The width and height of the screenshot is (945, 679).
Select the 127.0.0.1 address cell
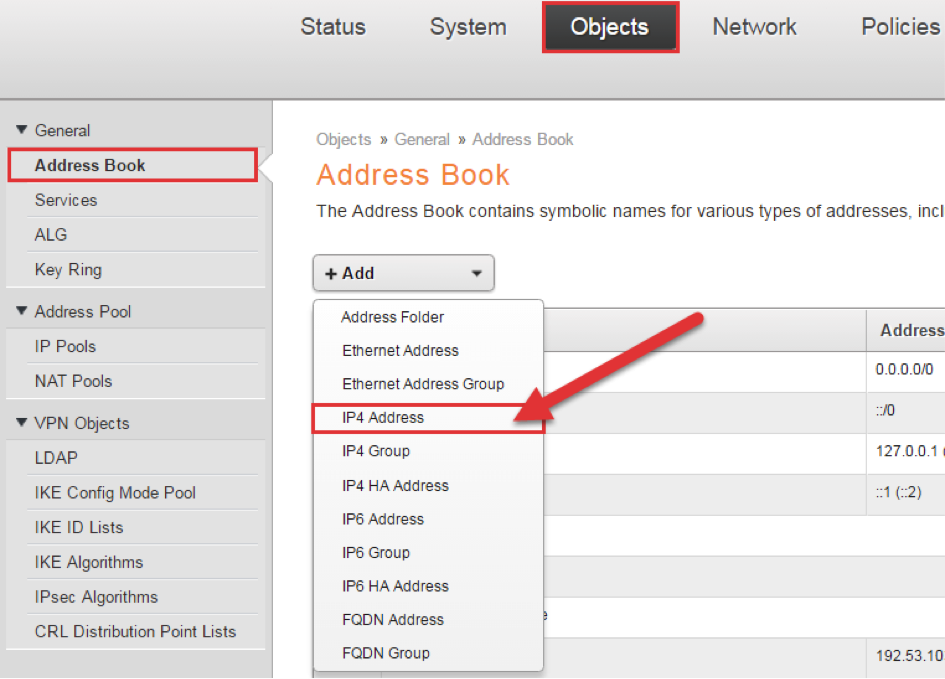(906, 451)
